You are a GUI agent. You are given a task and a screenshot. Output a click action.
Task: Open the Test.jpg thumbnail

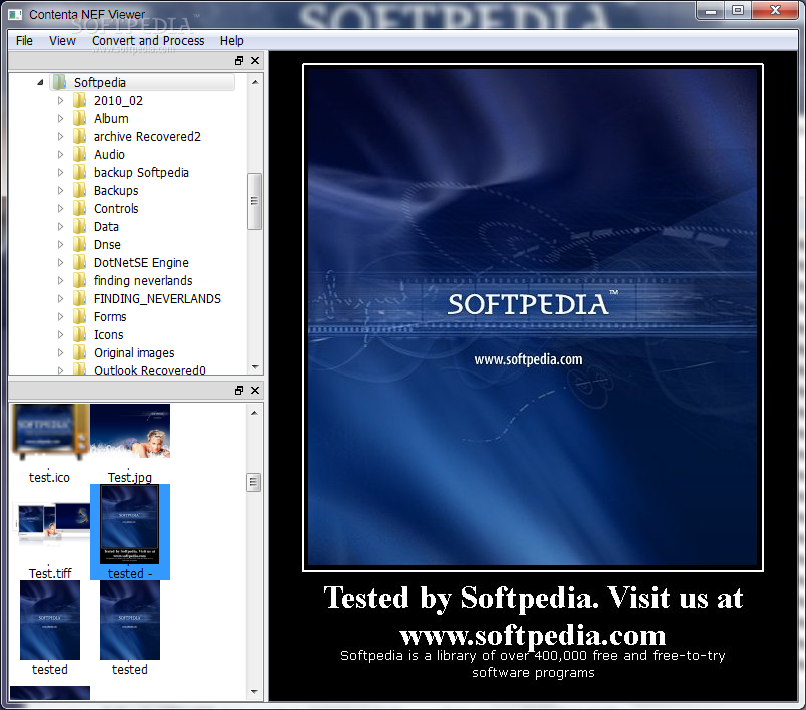(130, 431)
